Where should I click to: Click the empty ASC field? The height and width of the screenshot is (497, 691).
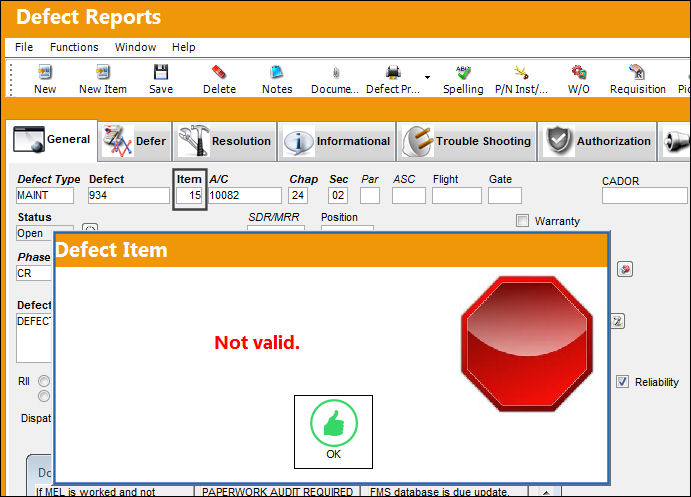coord(409,196)
